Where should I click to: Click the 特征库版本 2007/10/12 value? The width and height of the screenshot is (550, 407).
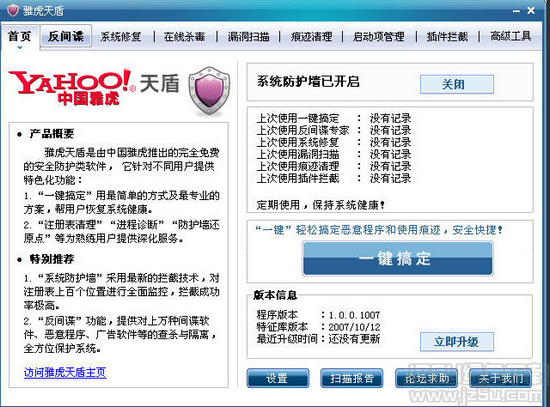tap(354, 327)
